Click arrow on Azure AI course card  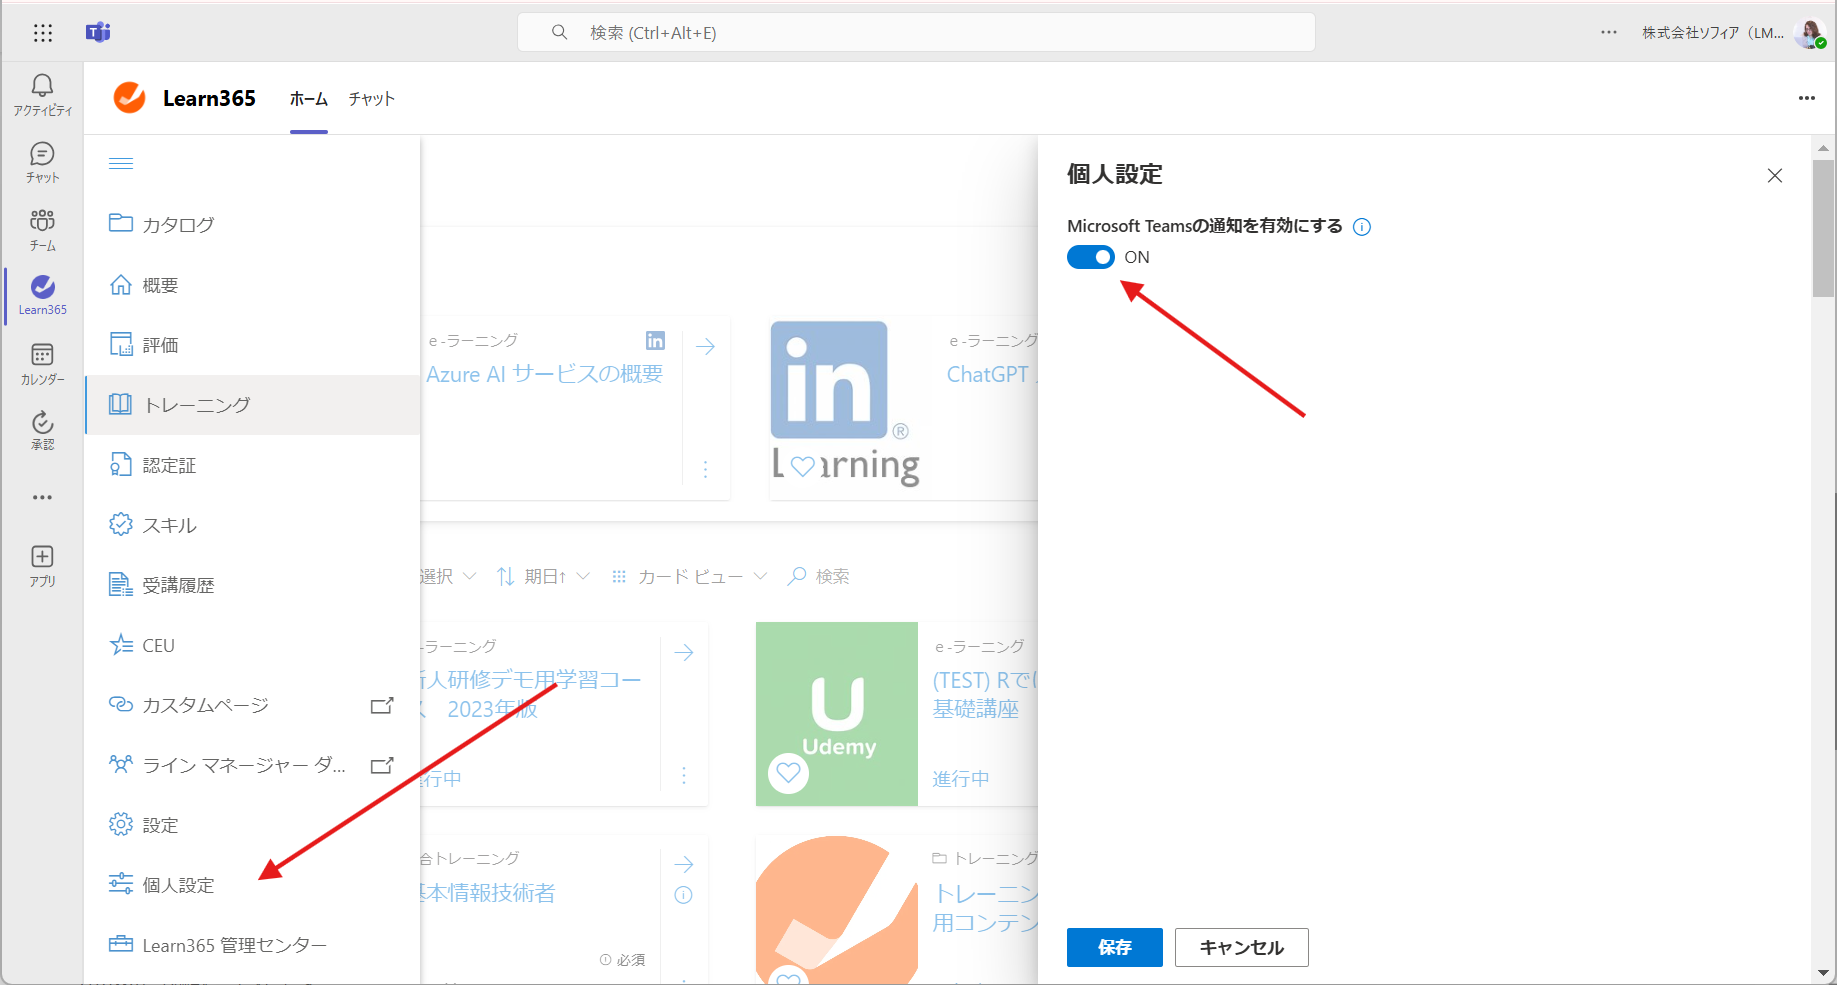pyautogui.click(x=706, y=346)
